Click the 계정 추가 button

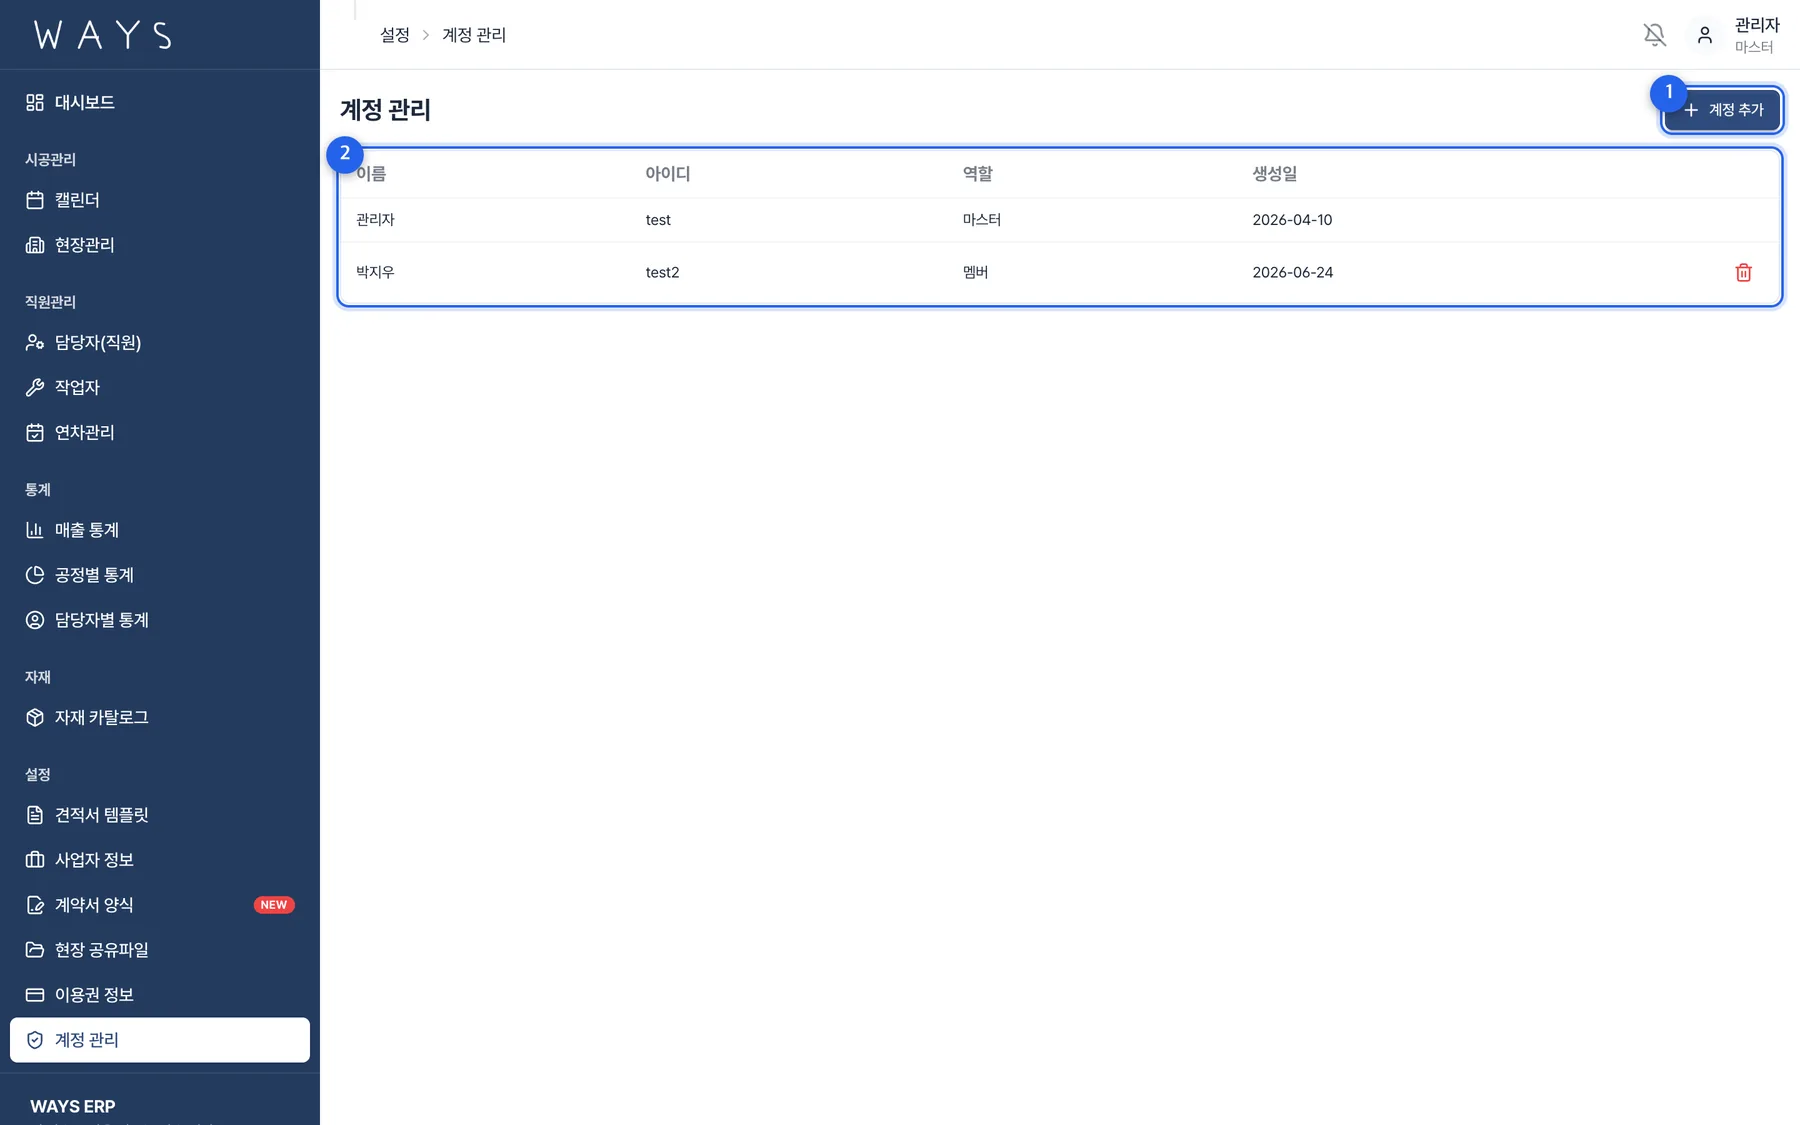(x=1722, y=110)
